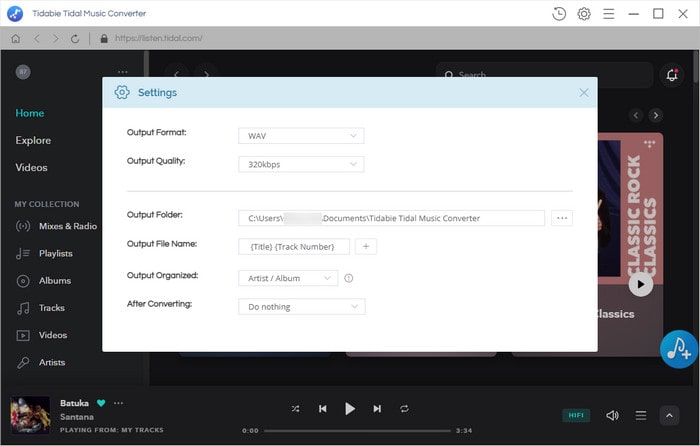Open artist Santana link

(x=77, y=417)
